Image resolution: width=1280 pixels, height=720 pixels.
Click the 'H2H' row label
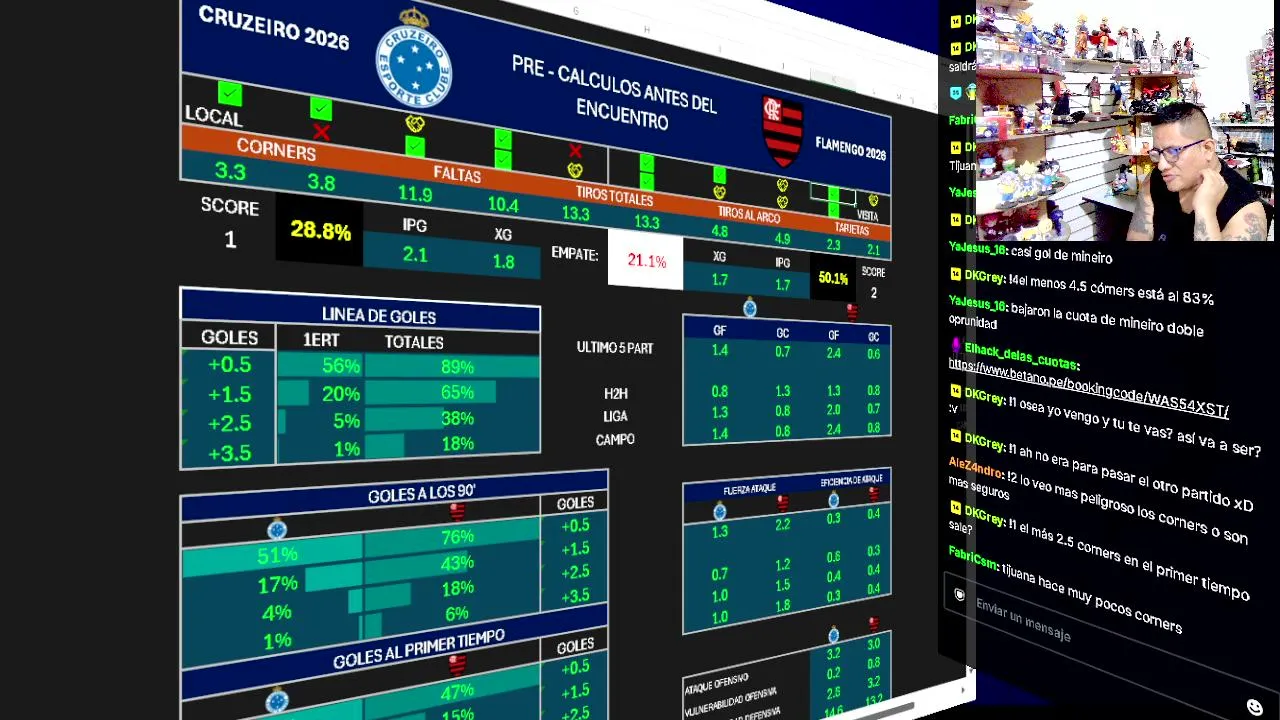point(616,394)
